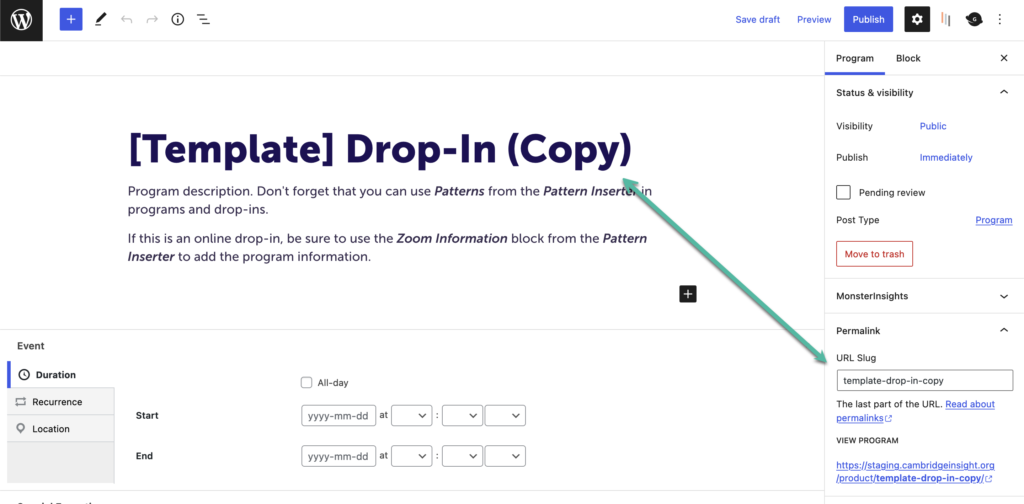This screenshot has width=1024, height=504.
Task: Click the URL Slug text field
Action: (x=924, y=380)
